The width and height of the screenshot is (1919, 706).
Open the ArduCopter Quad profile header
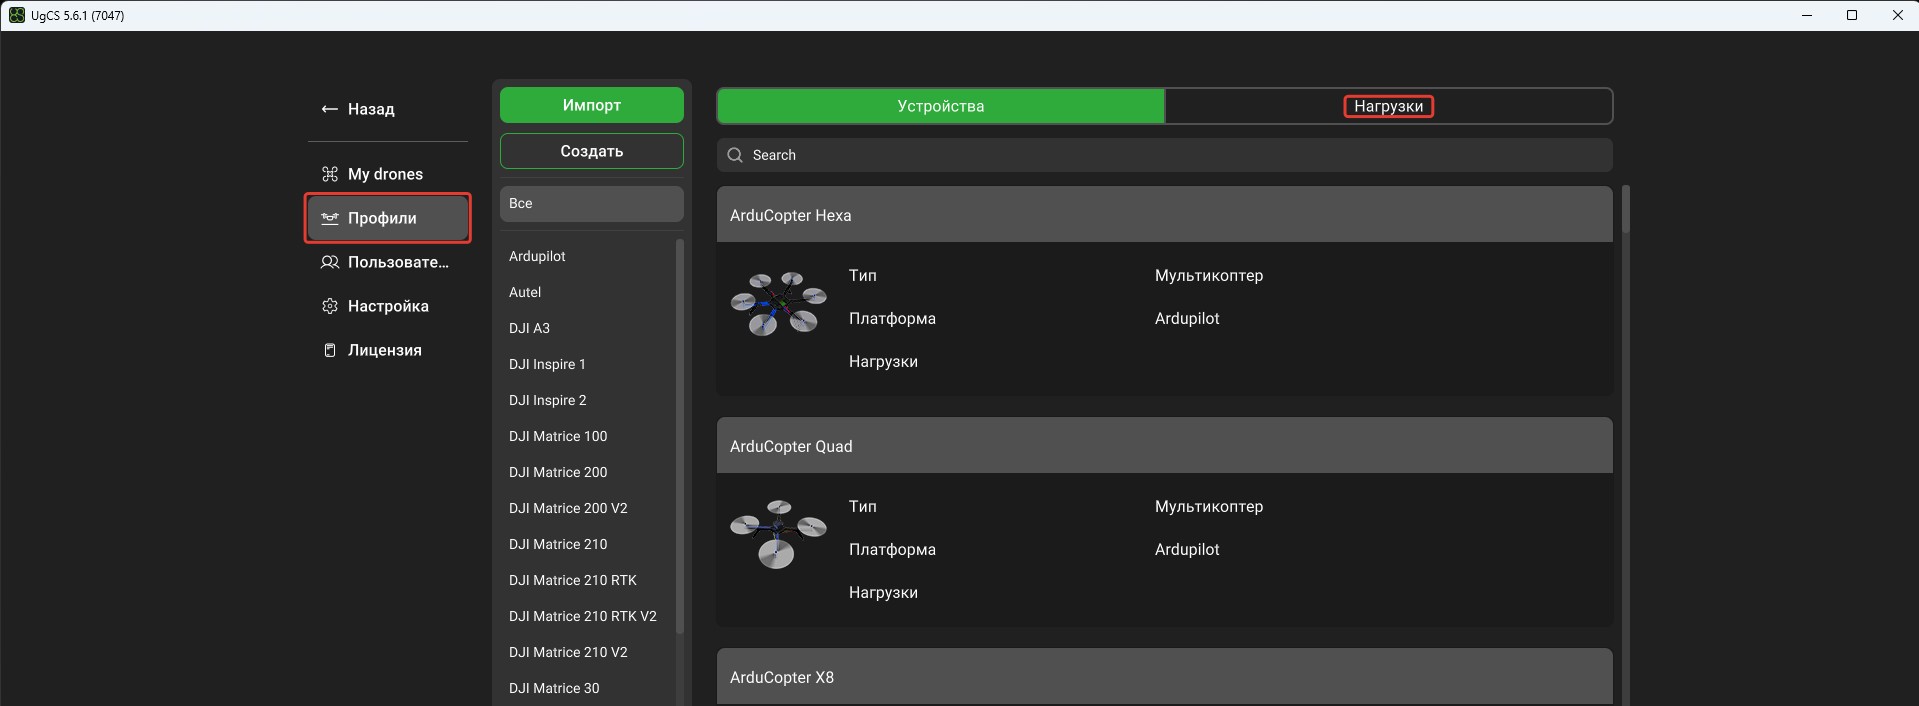[1165, 445]
